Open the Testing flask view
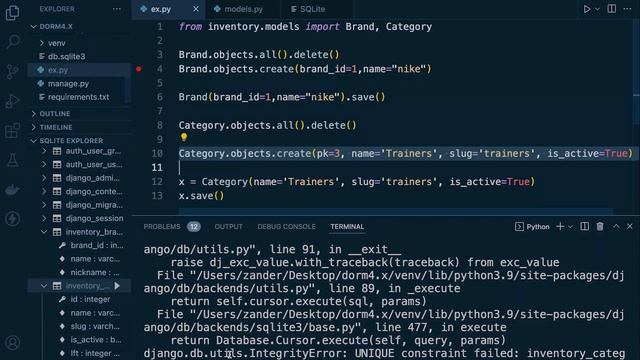The height and width of the screenshot is (360, 640). 13,160
